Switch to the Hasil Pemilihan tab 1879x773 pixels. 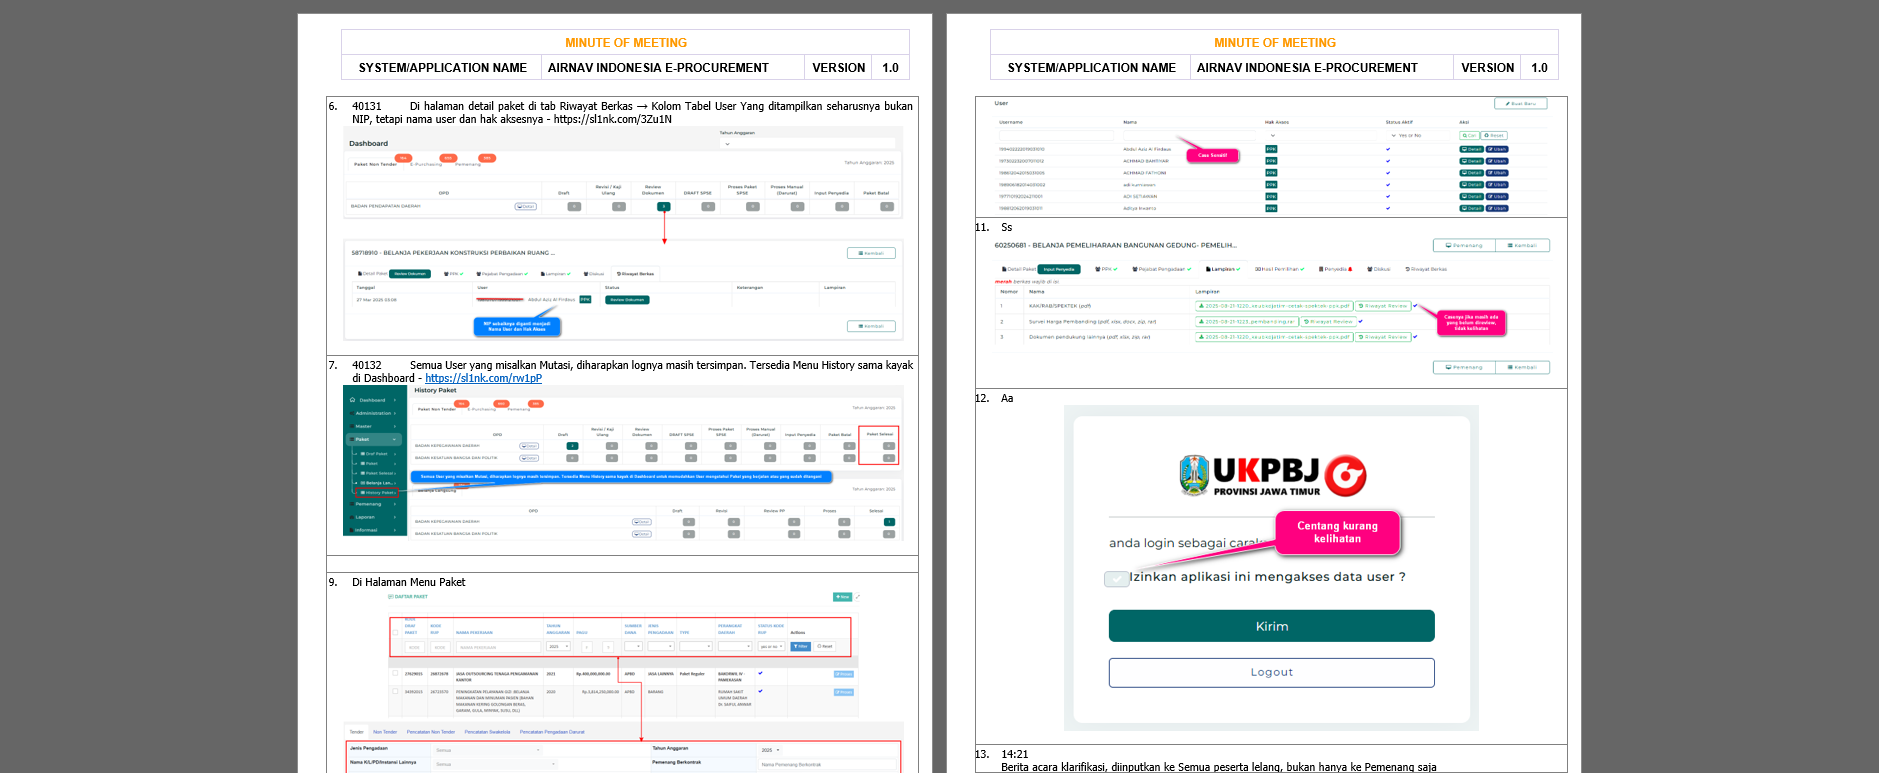point(1279,269)
